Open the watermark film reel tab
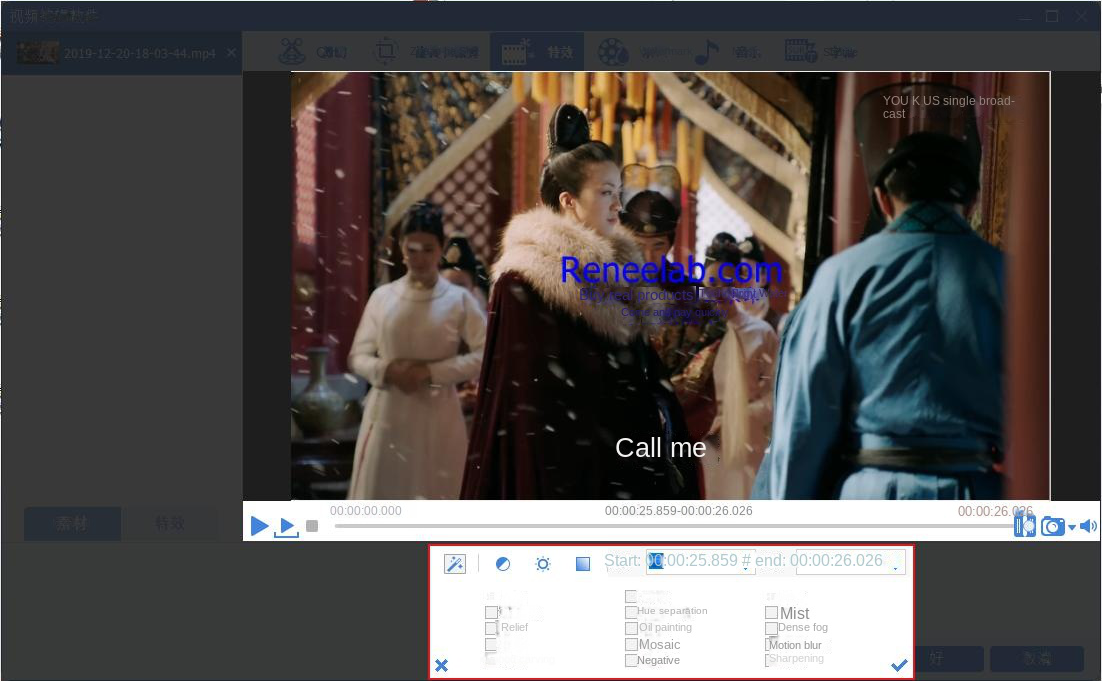Screen dimensions: 1102x681 tap(613, 52)
